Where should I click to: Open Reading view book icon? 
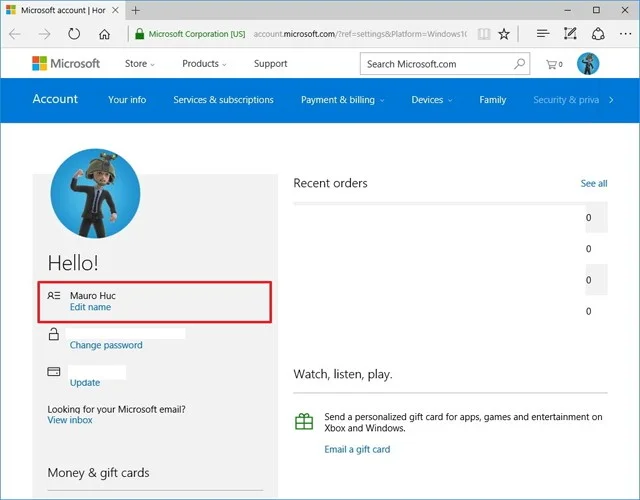484,34
